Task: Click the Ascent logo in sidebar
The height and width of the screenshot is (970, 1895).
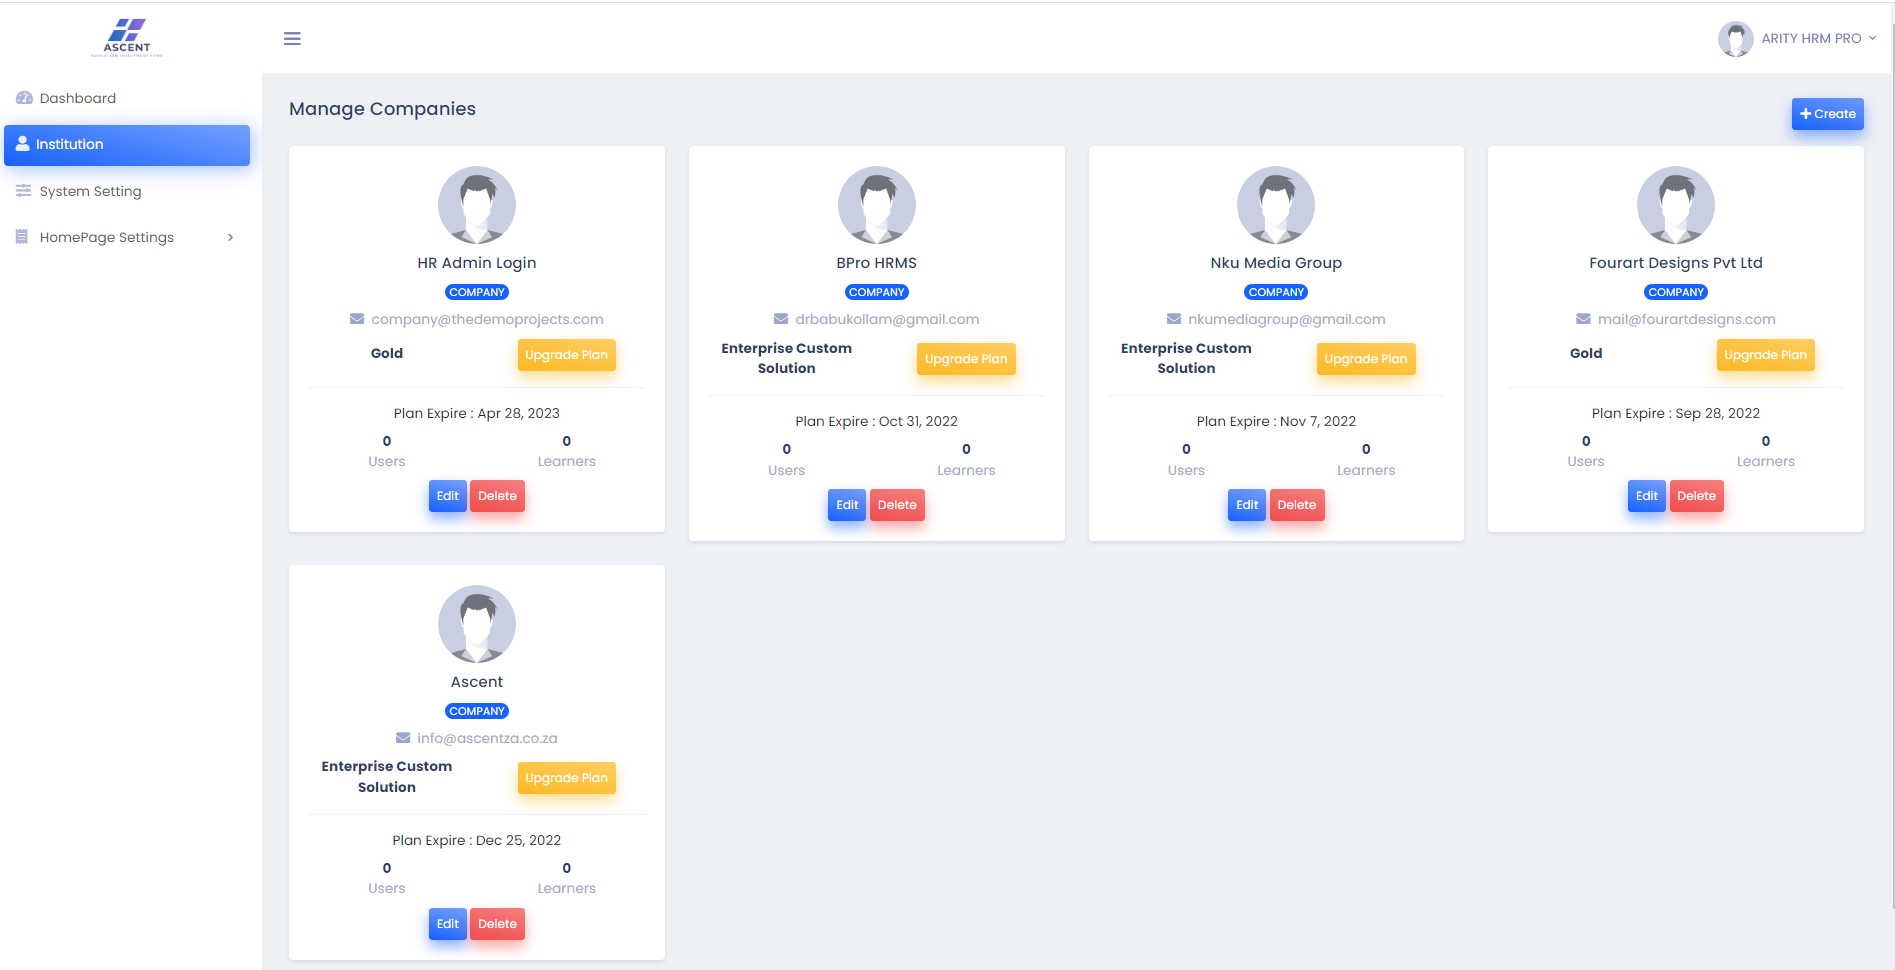Action: [x=127, y=37]
